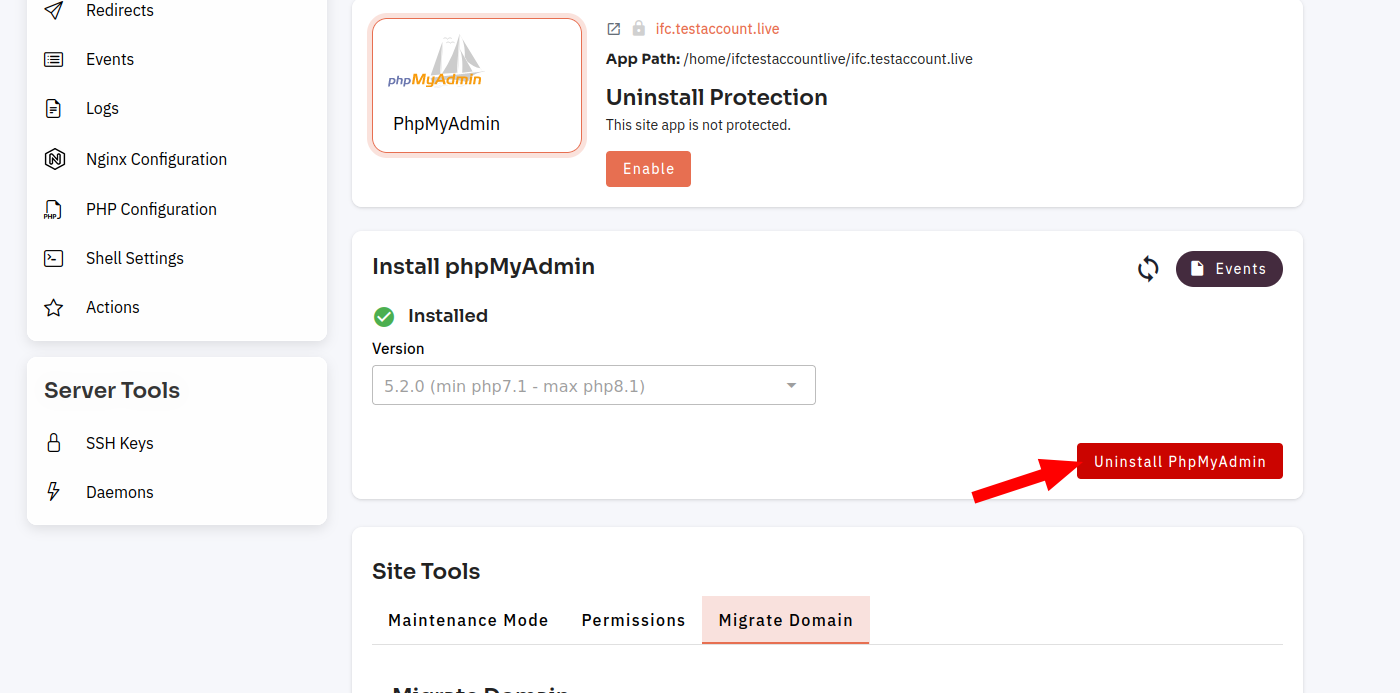The width and height of the screenshot is (1400, 693).
Task: Click the Redirects paper-plane icon
Action: click(x=54, y=11)
